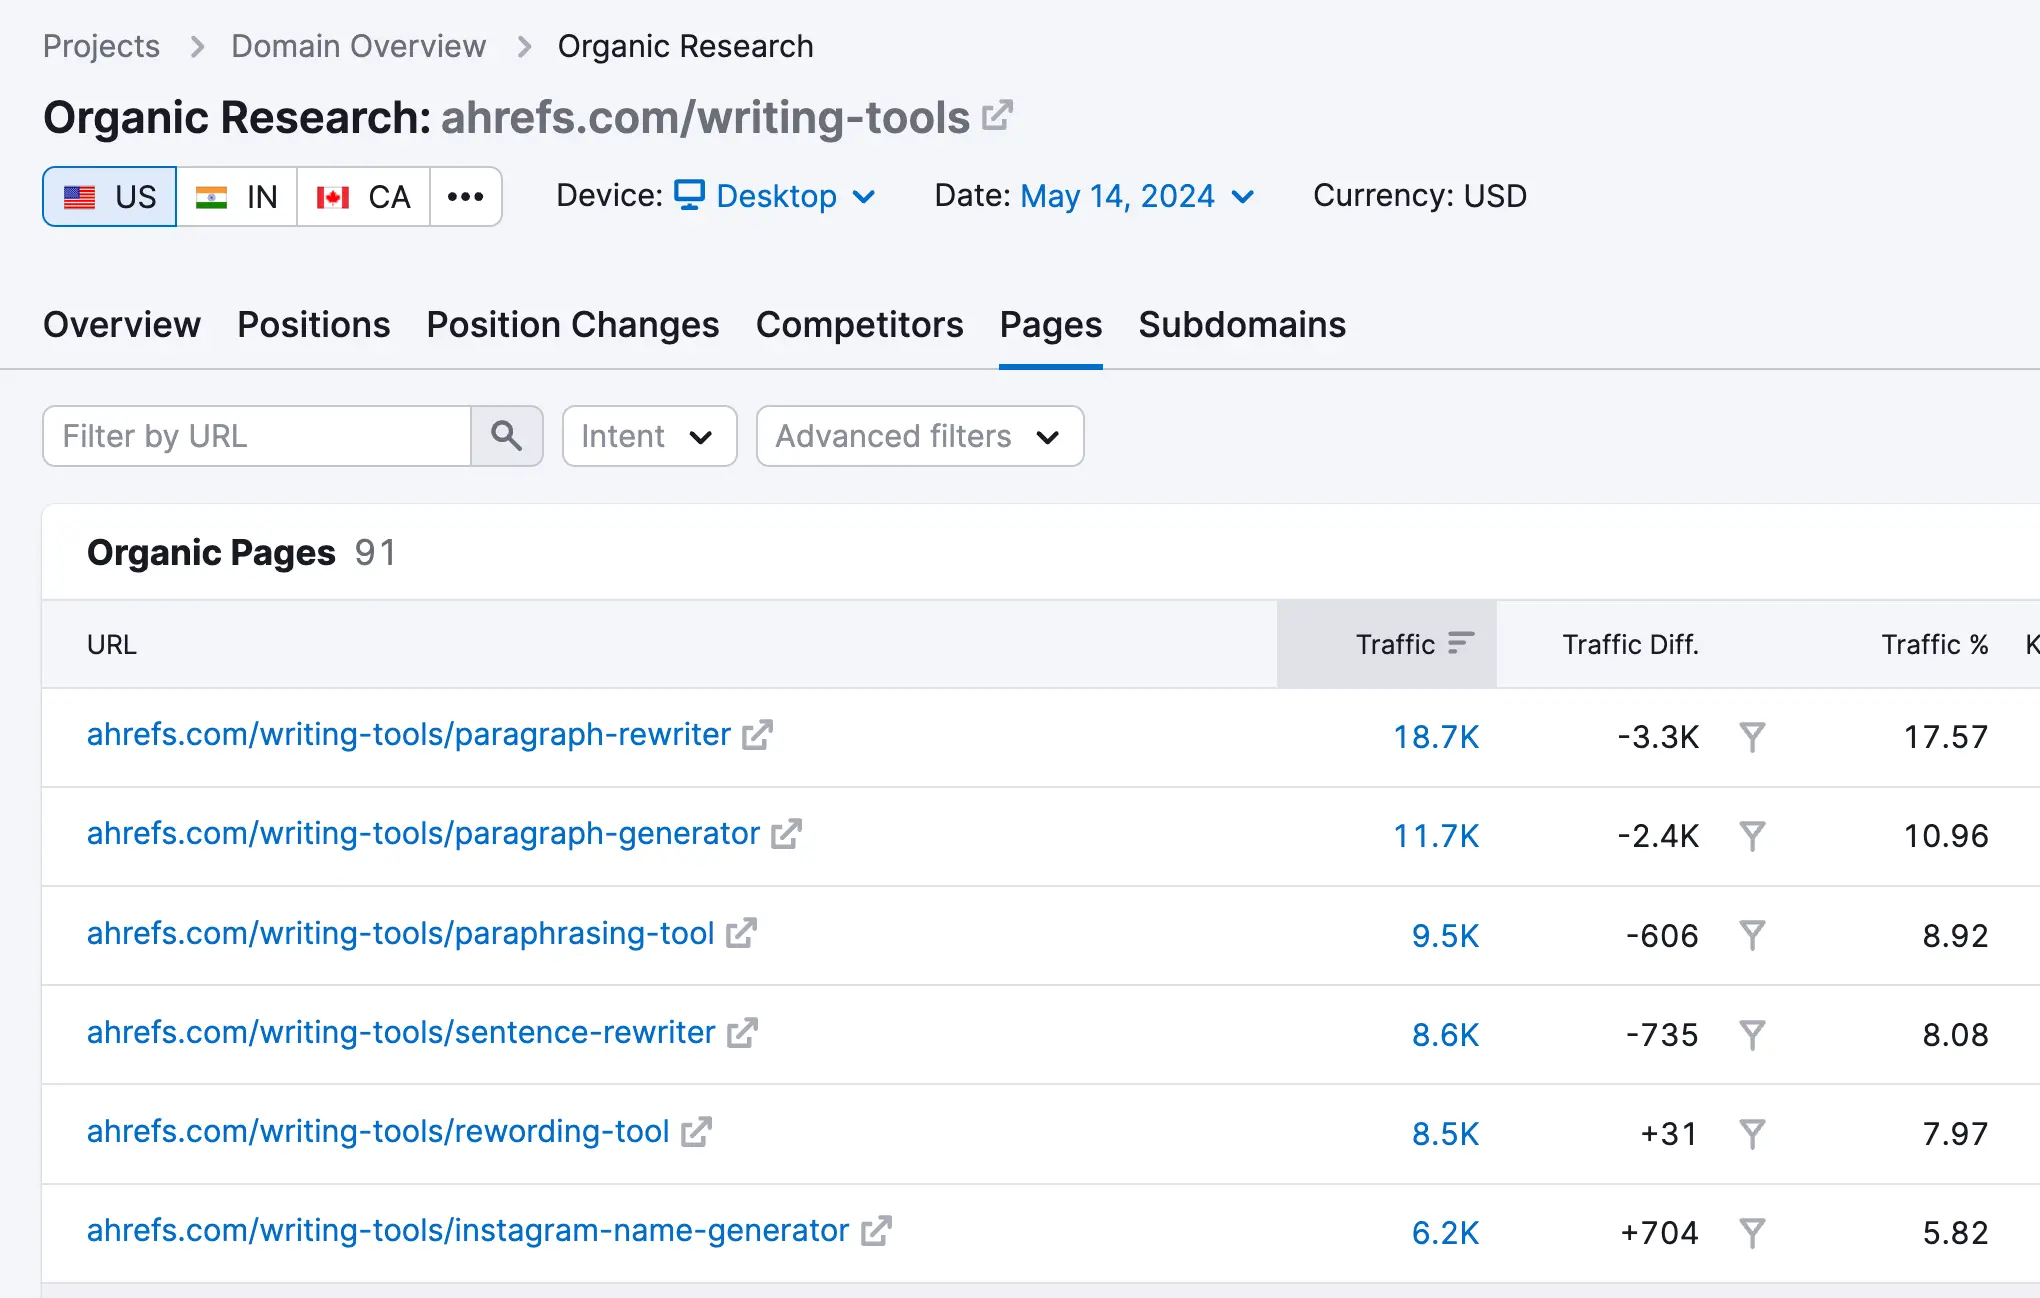2040x1298 pixels.
Task: Open external link icon beside ahrefs.com/writing-tools title
Action: [x=997, y=116]
